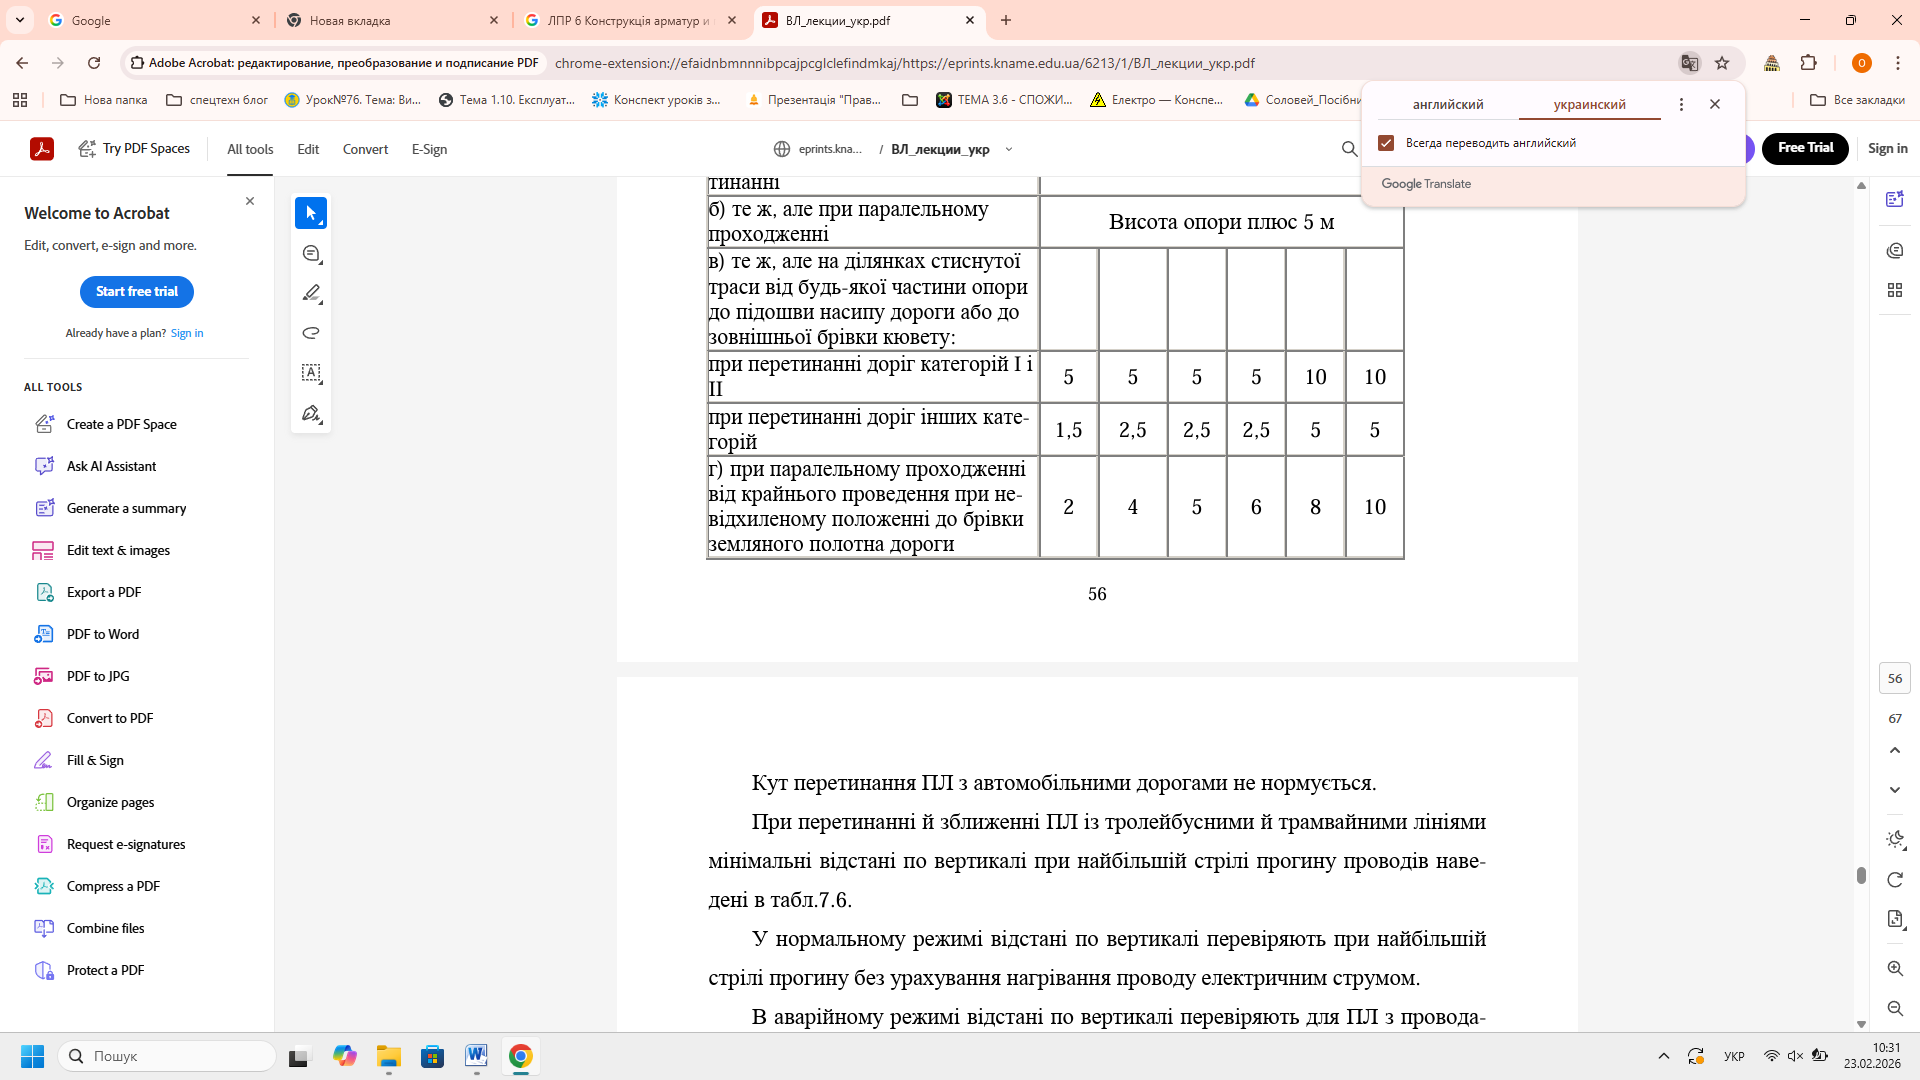Select the украинский language tab
This screenshot has width=1920, height=1080.
1589,104
